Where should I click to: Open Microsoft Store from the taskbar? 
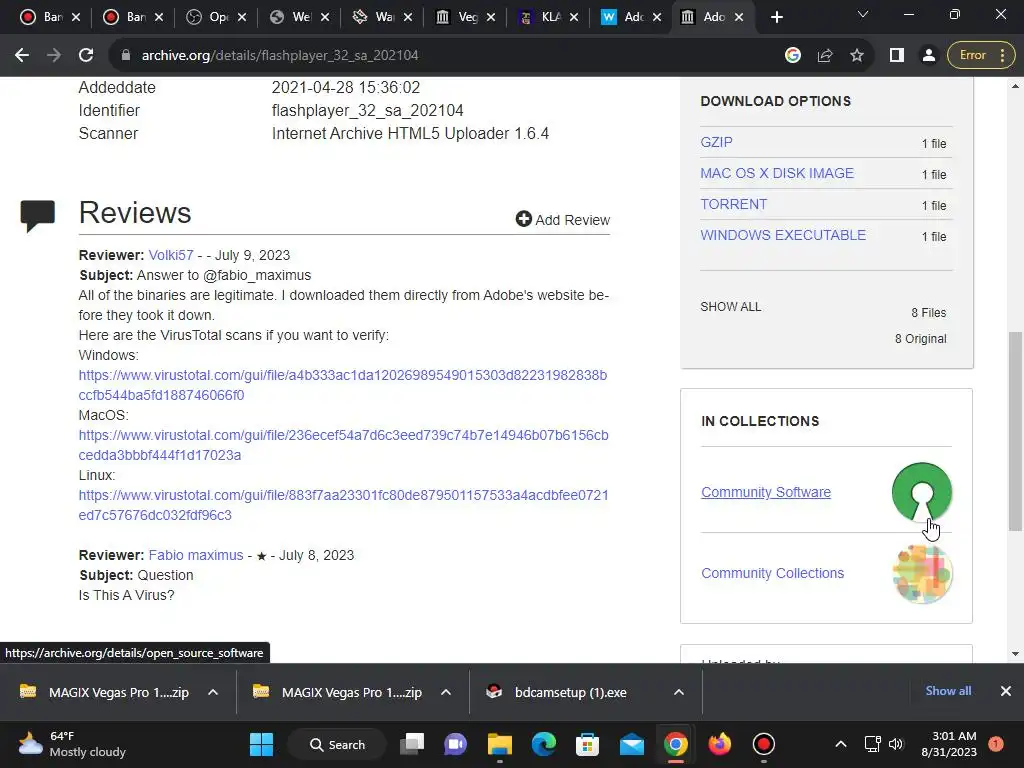[x=588, y=744]
